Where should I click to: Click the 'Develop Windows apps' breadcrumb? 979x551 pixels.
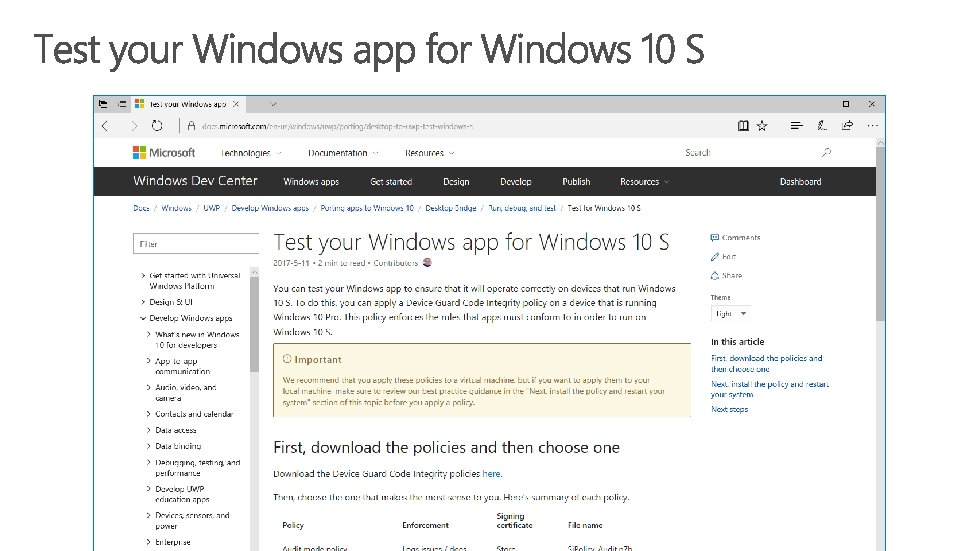click(270, 208)
